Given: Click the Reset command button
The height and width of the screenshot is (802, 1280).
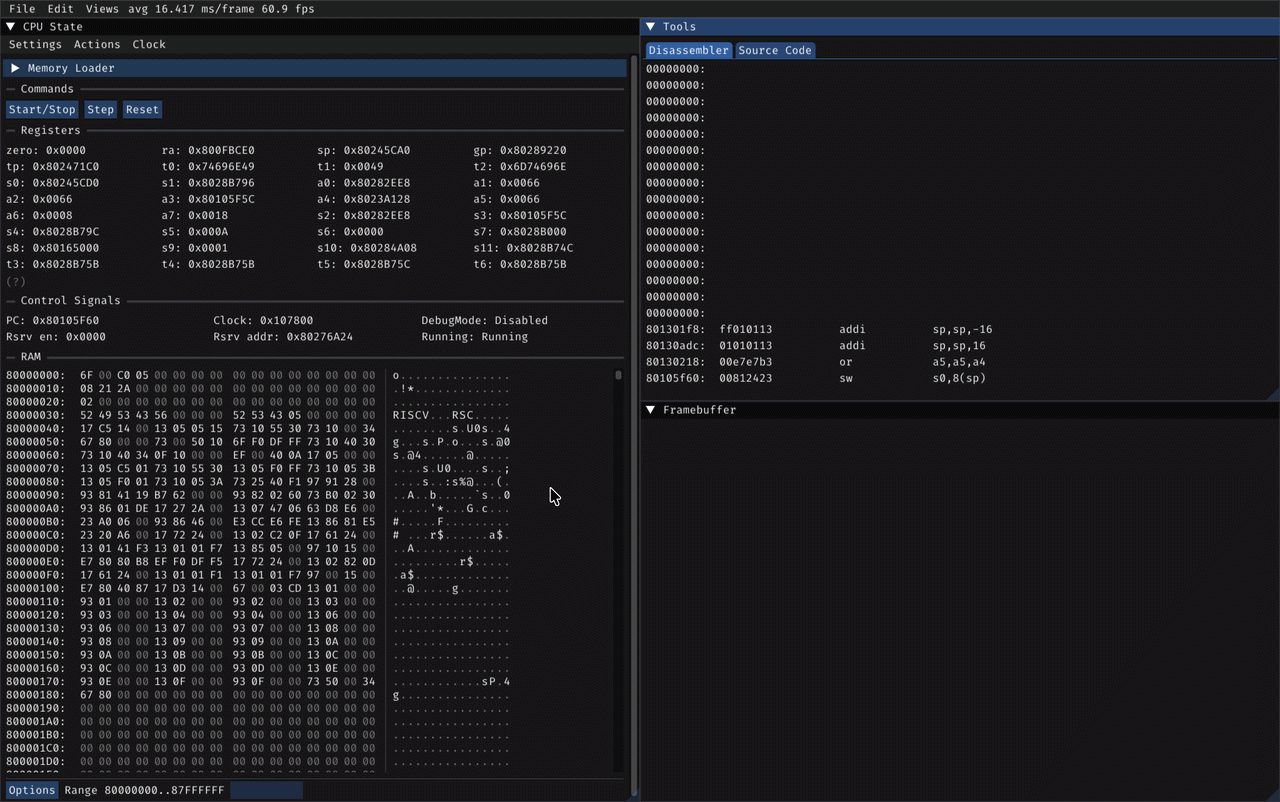Looking at the screenshot, I should pyautogui.click(x=142, y=110).
